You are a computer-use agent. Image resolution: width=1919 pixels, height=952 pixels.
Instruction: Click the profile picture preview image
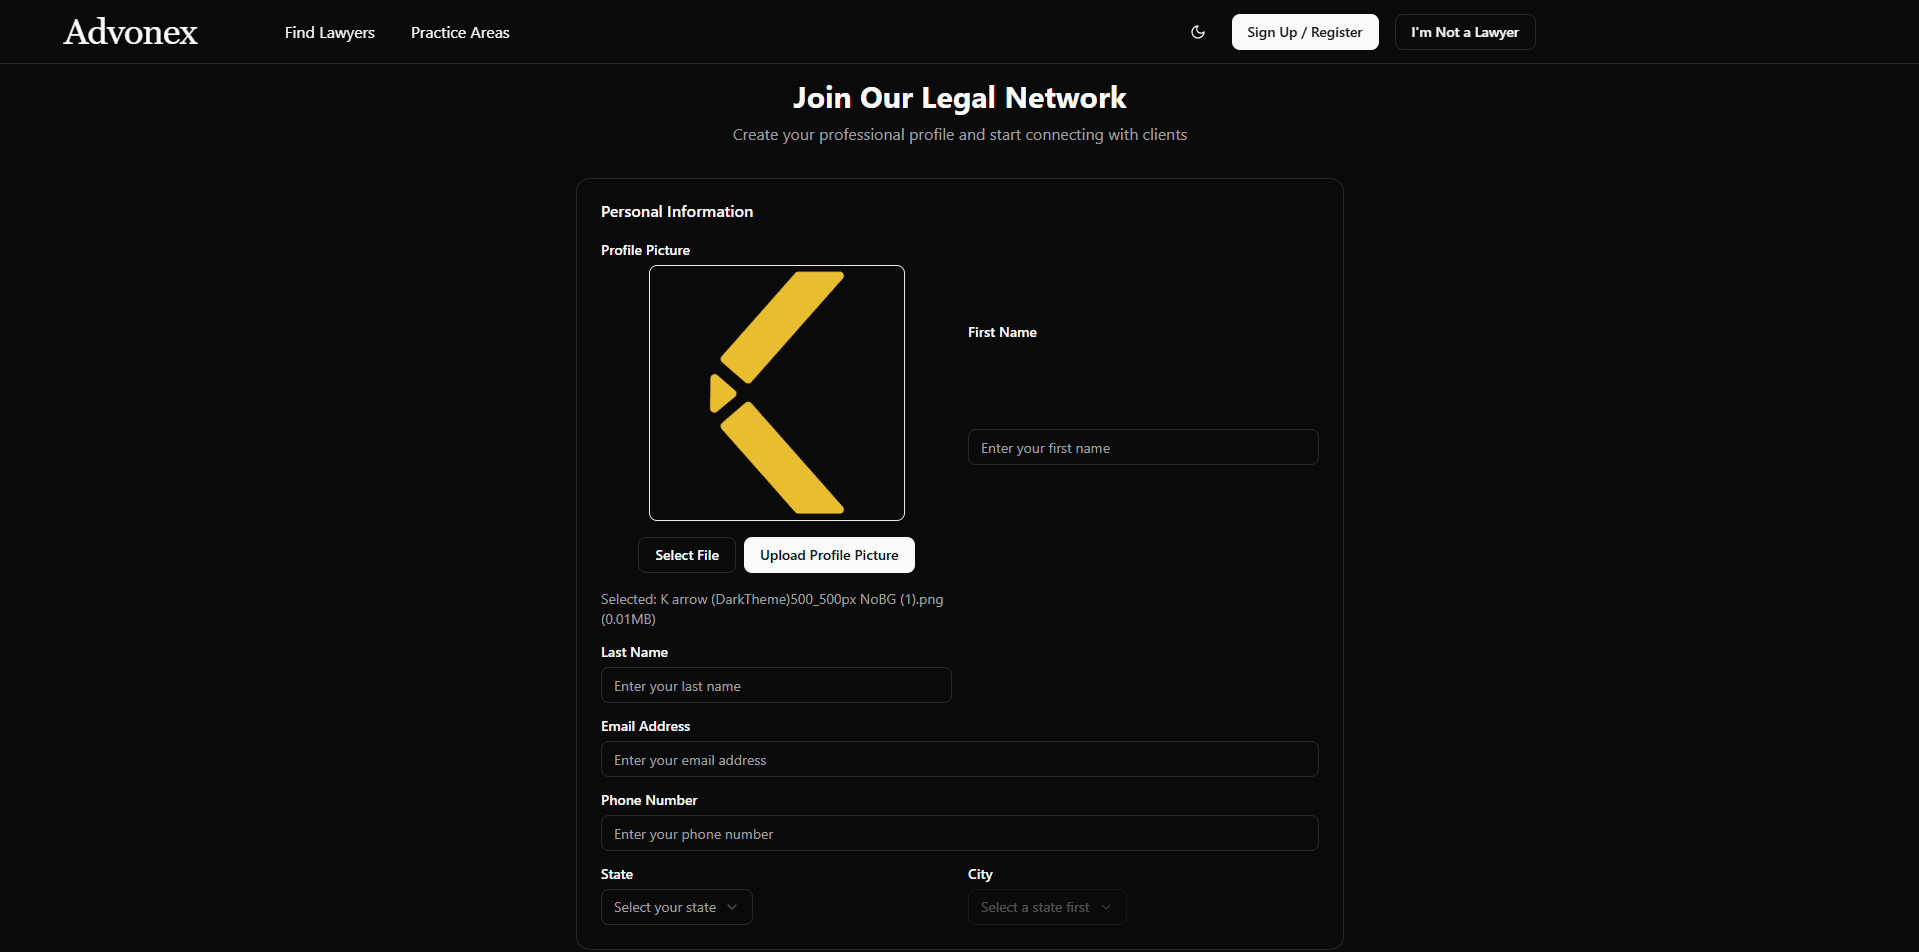click(776, 393)
